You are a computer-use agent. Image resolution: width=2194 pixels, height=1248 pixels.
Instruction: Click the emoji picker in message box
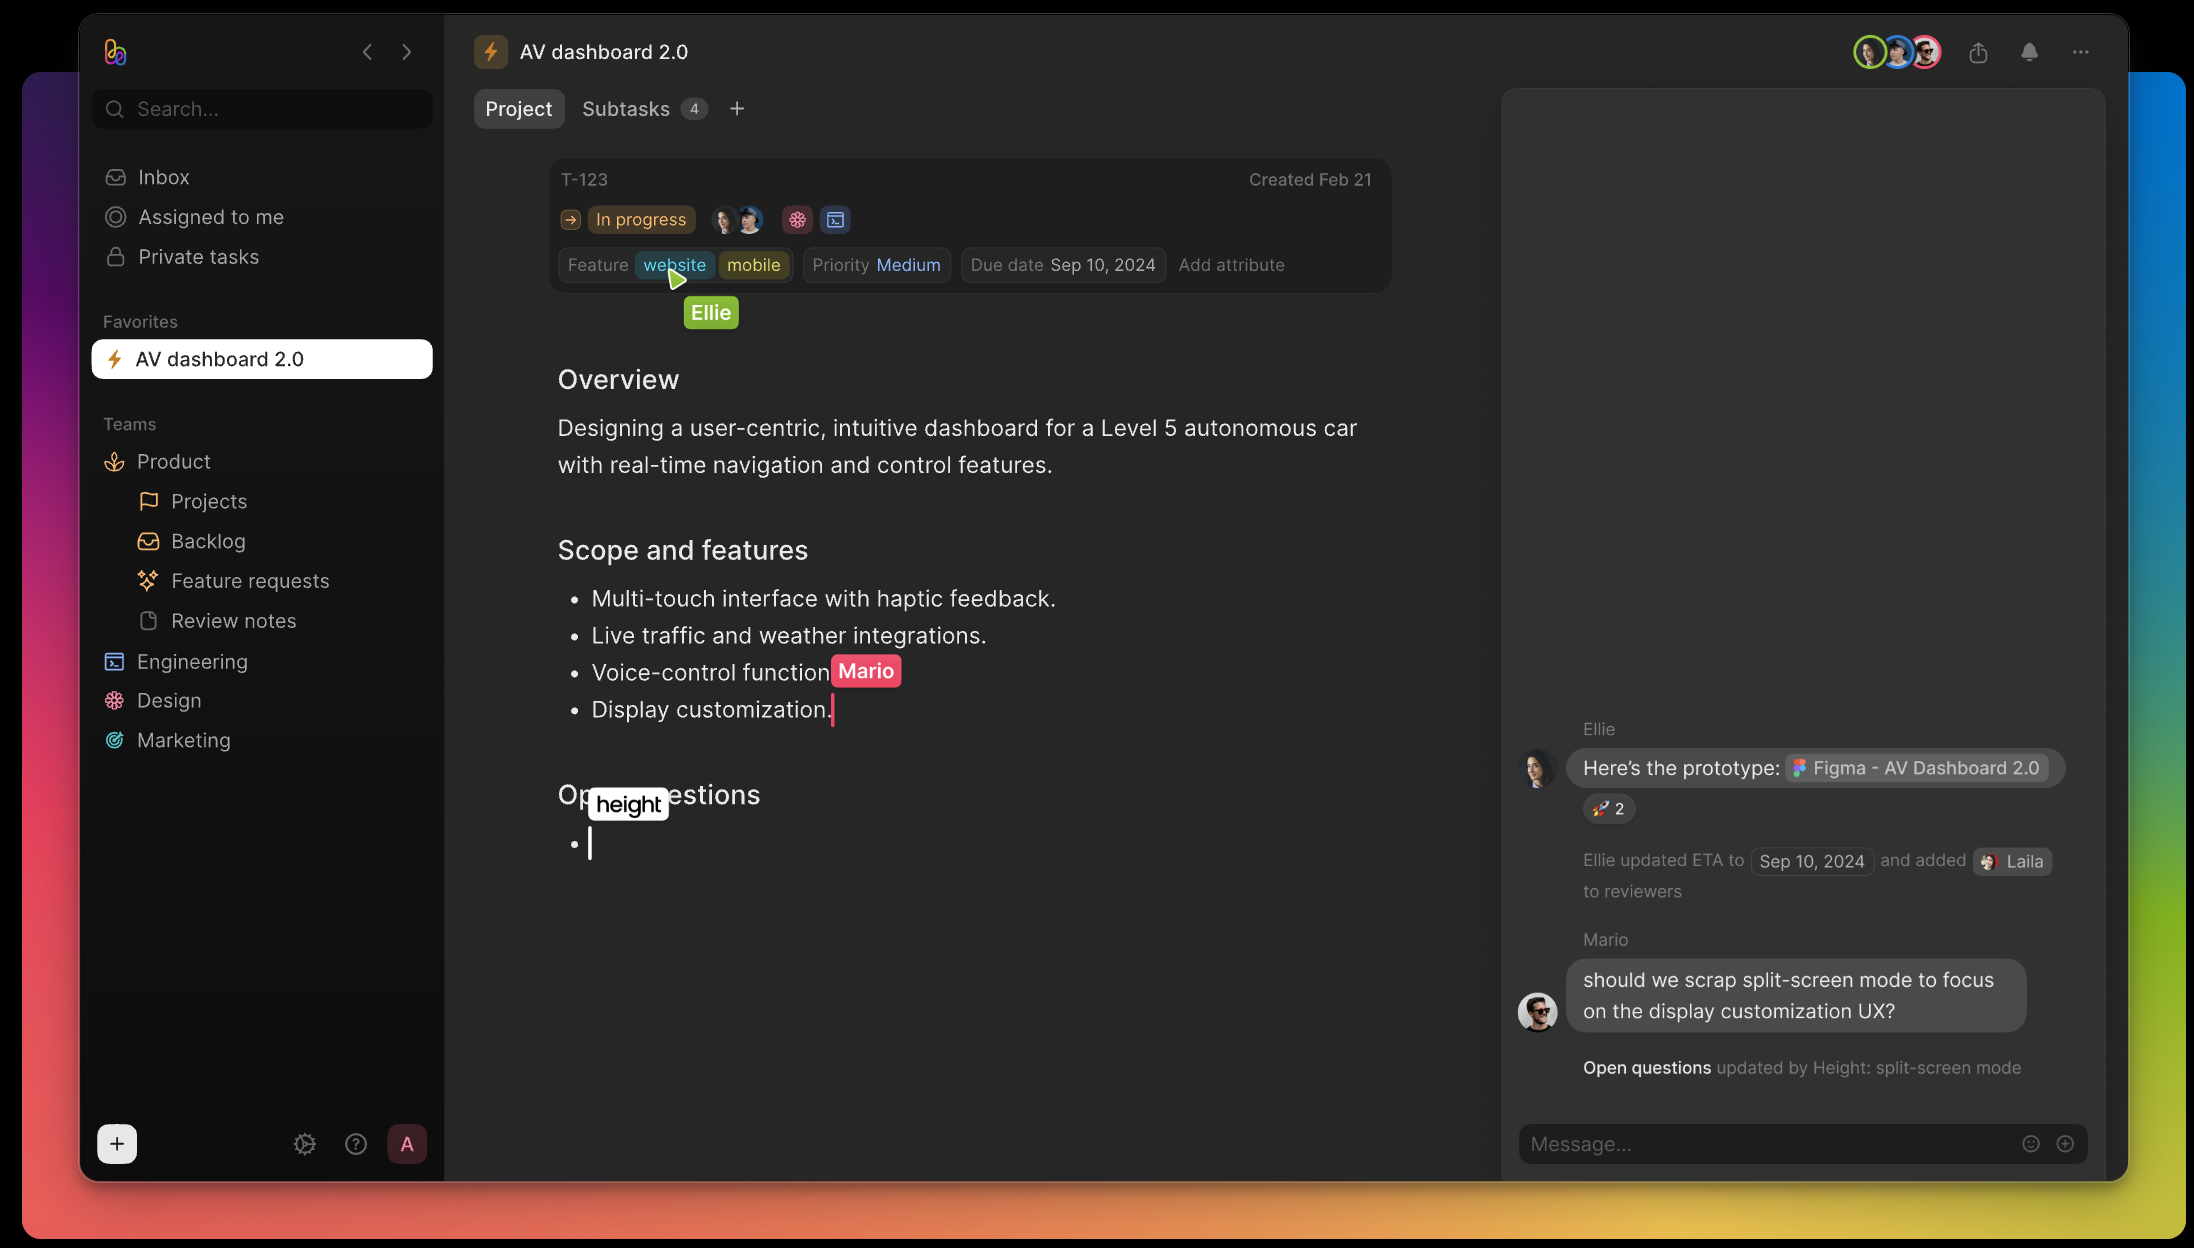pyautogui.click(x=2031, y=1144)
